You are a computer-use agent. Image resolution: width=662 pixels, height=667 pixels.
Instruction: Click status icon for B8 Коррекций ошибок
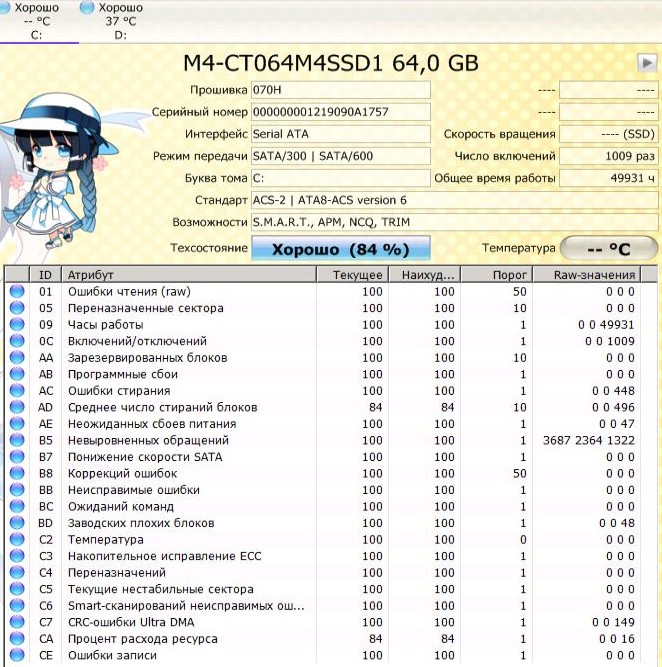pyautogui.click(x=17, y=473)
